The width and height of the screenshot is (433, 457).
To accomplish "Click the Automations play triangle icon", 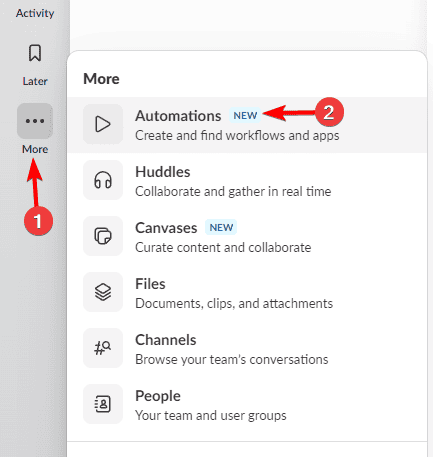I will pos(103,124).
